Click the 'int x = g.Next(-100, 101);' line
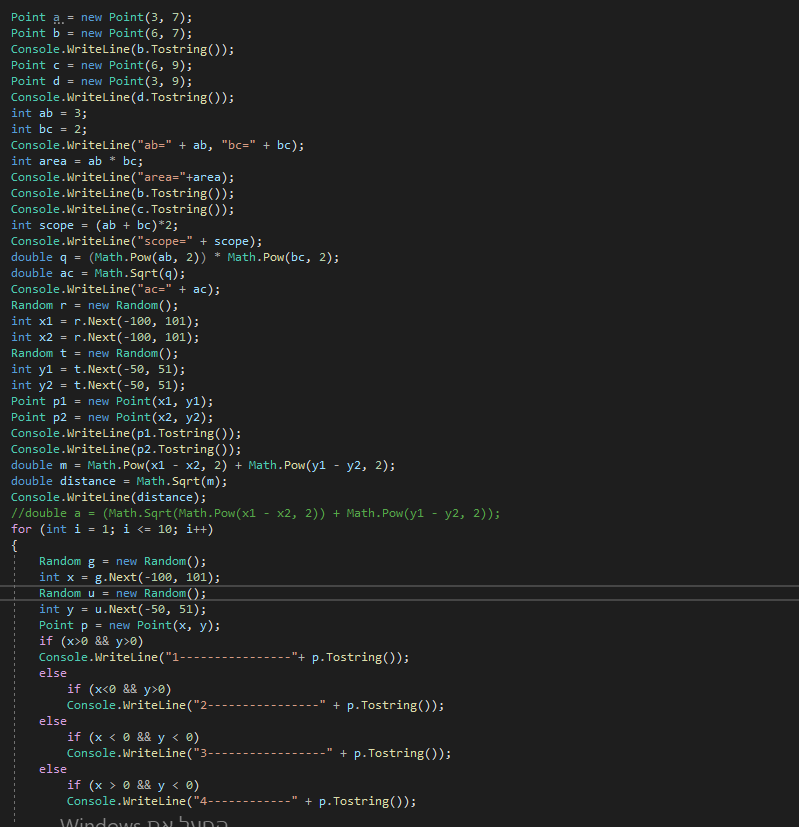The height and width of the screenshot is (827, 799). click(130, 578)
